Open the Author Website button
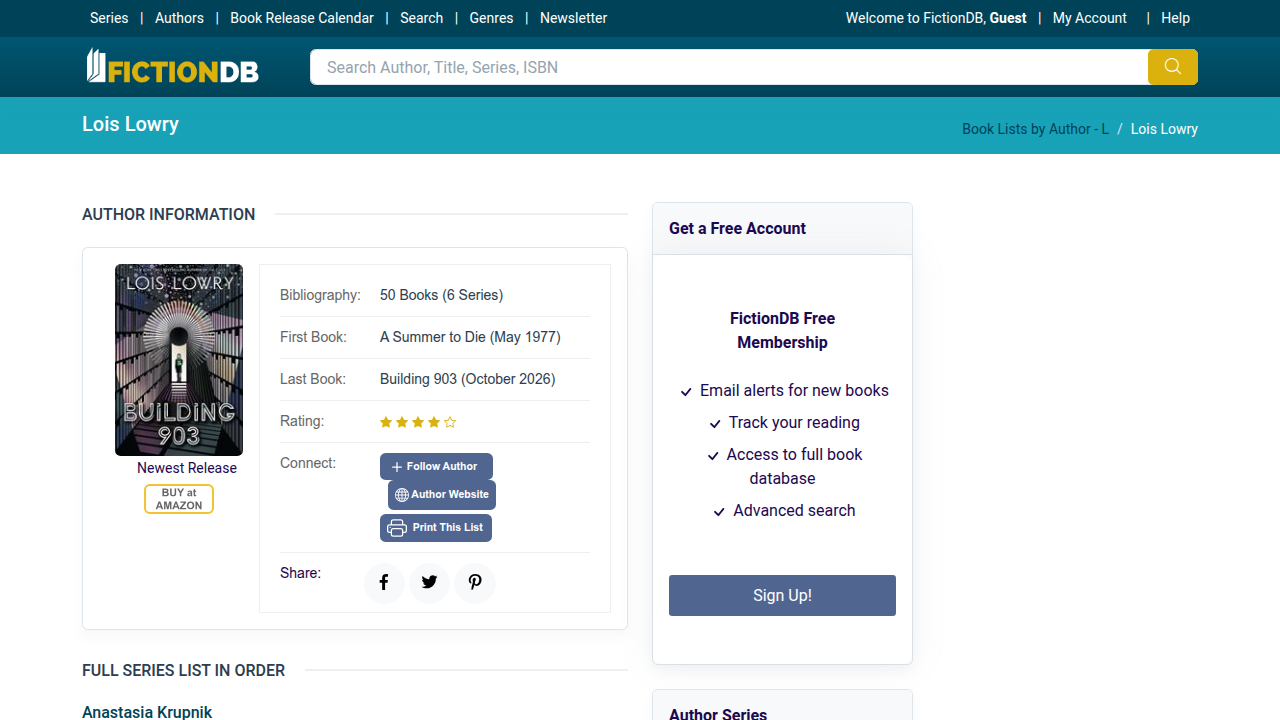1280x720 pixels. pyautogui.click(x=442, y=495)
